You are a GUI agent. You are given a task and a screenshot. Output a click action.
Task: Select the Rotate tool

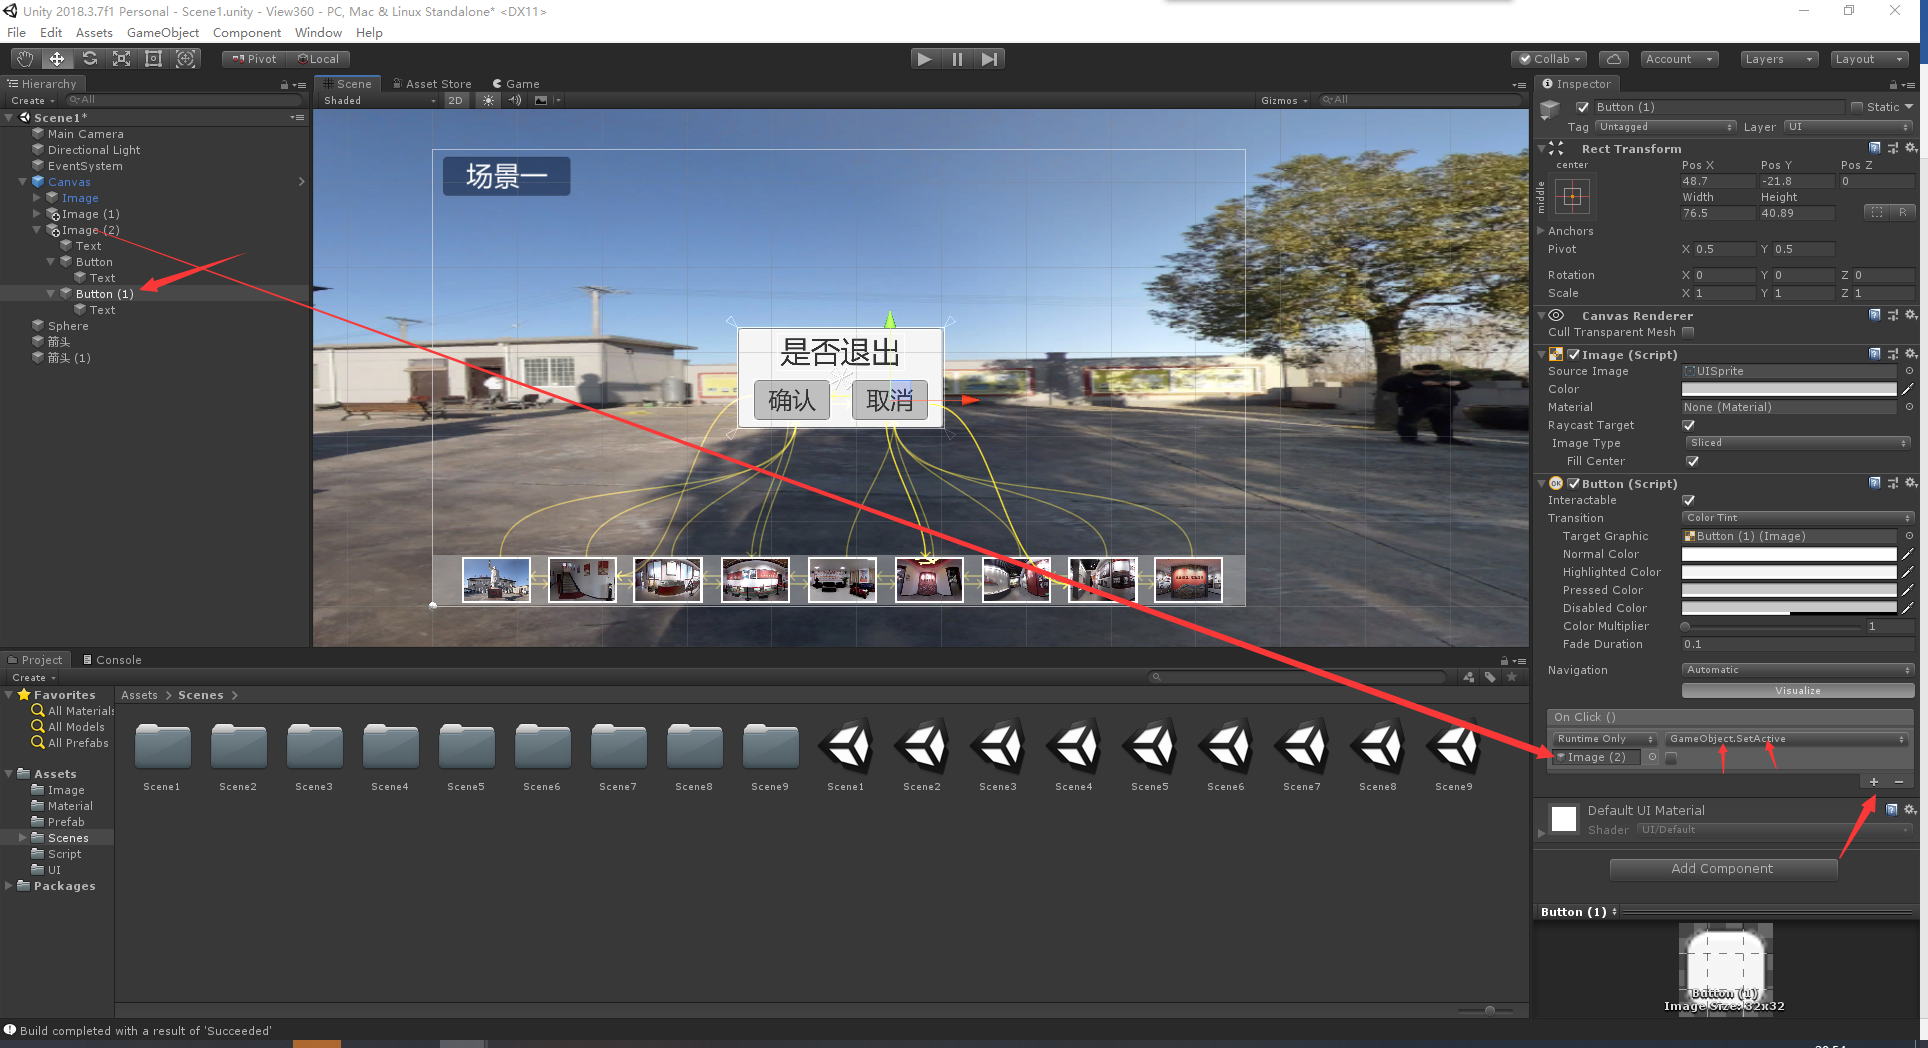89,58
